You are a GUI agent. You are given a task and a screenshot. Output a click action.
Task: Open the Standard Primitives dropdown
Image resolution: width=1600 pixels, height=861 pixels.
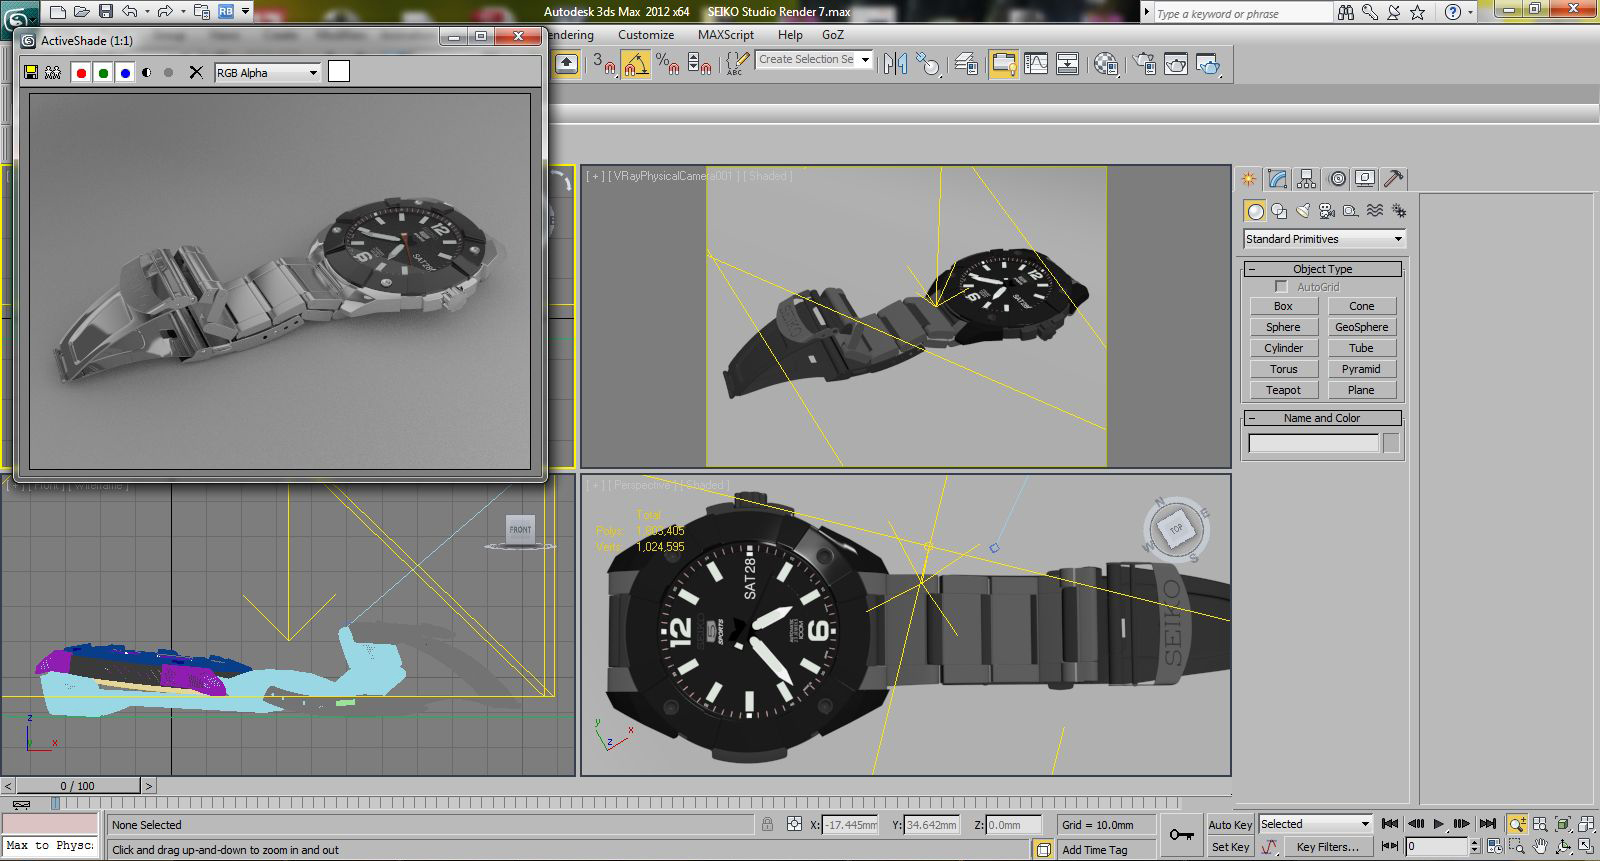click(x=1324, y=239)
